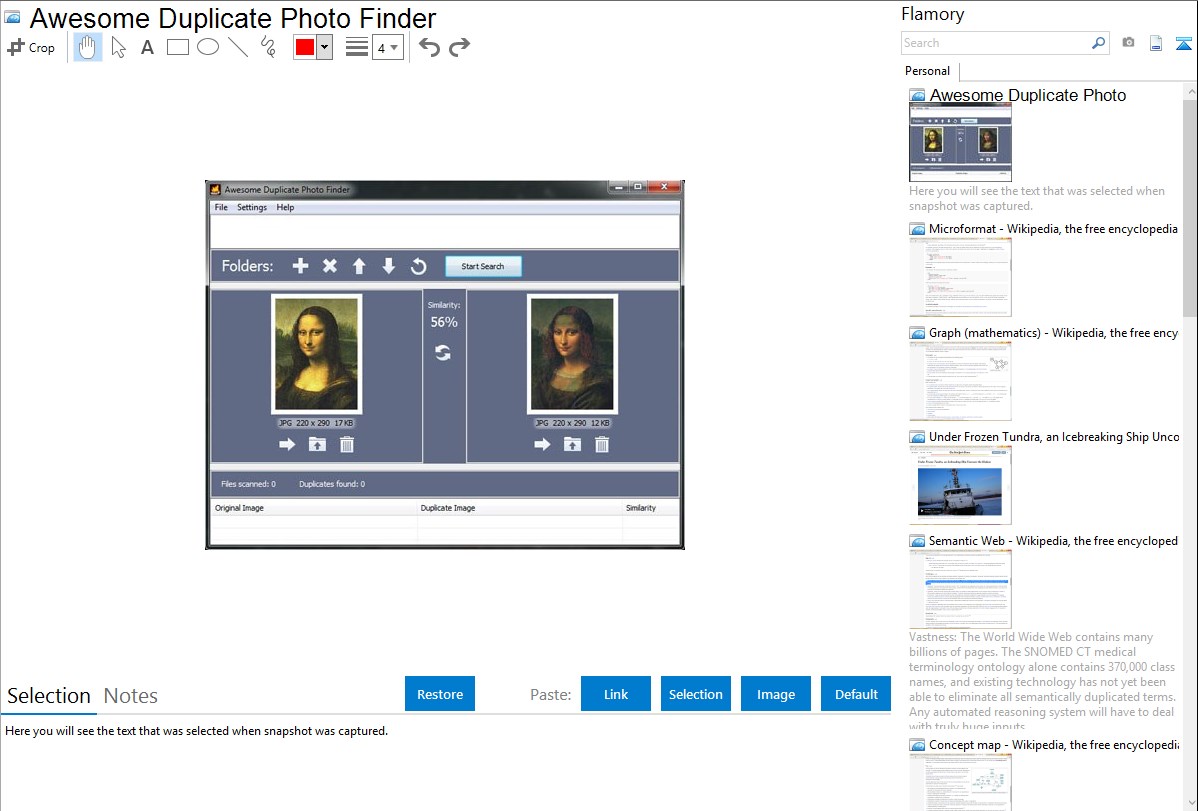Open the Semantic Web snapshot thumbnail
This screenshot has width=1198, height=811.
pos(960,589)
